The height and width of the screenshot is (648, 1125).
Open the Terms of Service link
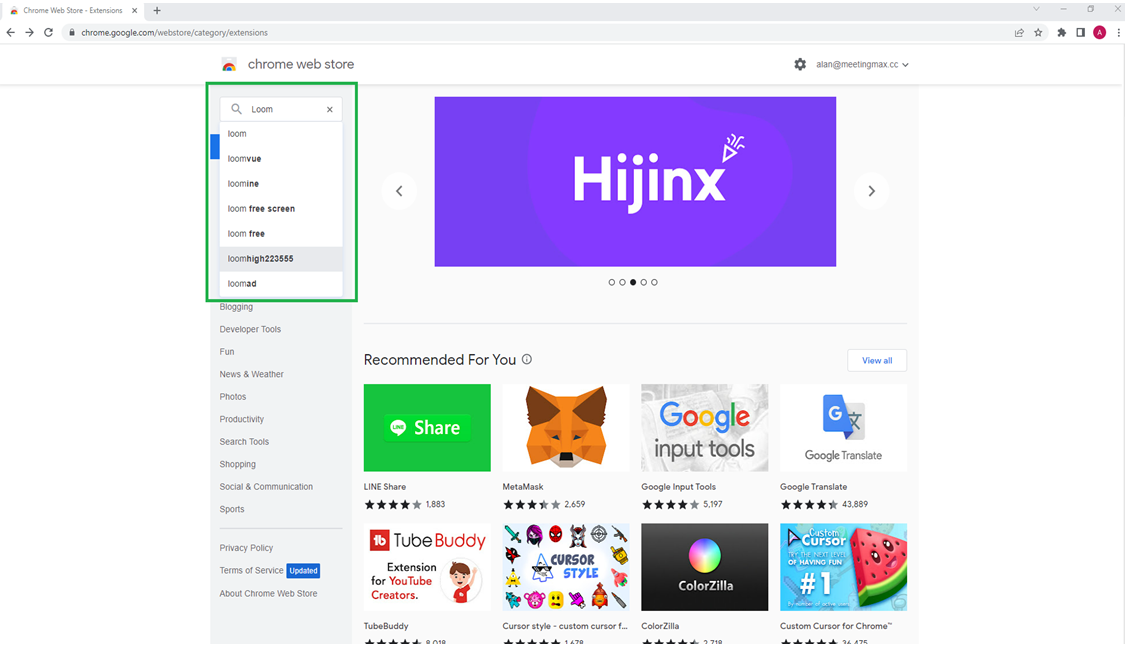coord(251,570)
